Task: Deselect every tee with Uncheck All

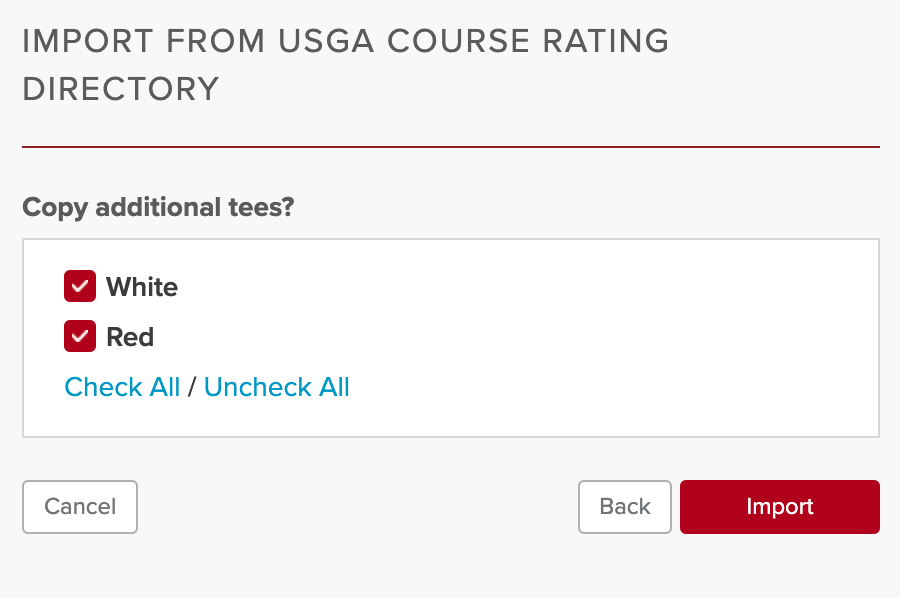Action: click(277, 387)
